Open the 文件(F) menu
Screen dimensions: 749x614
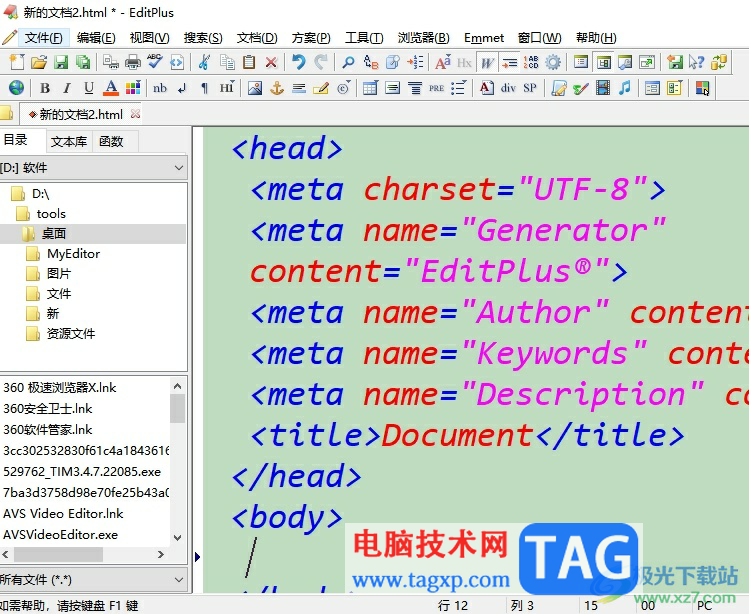click(43, 37)
